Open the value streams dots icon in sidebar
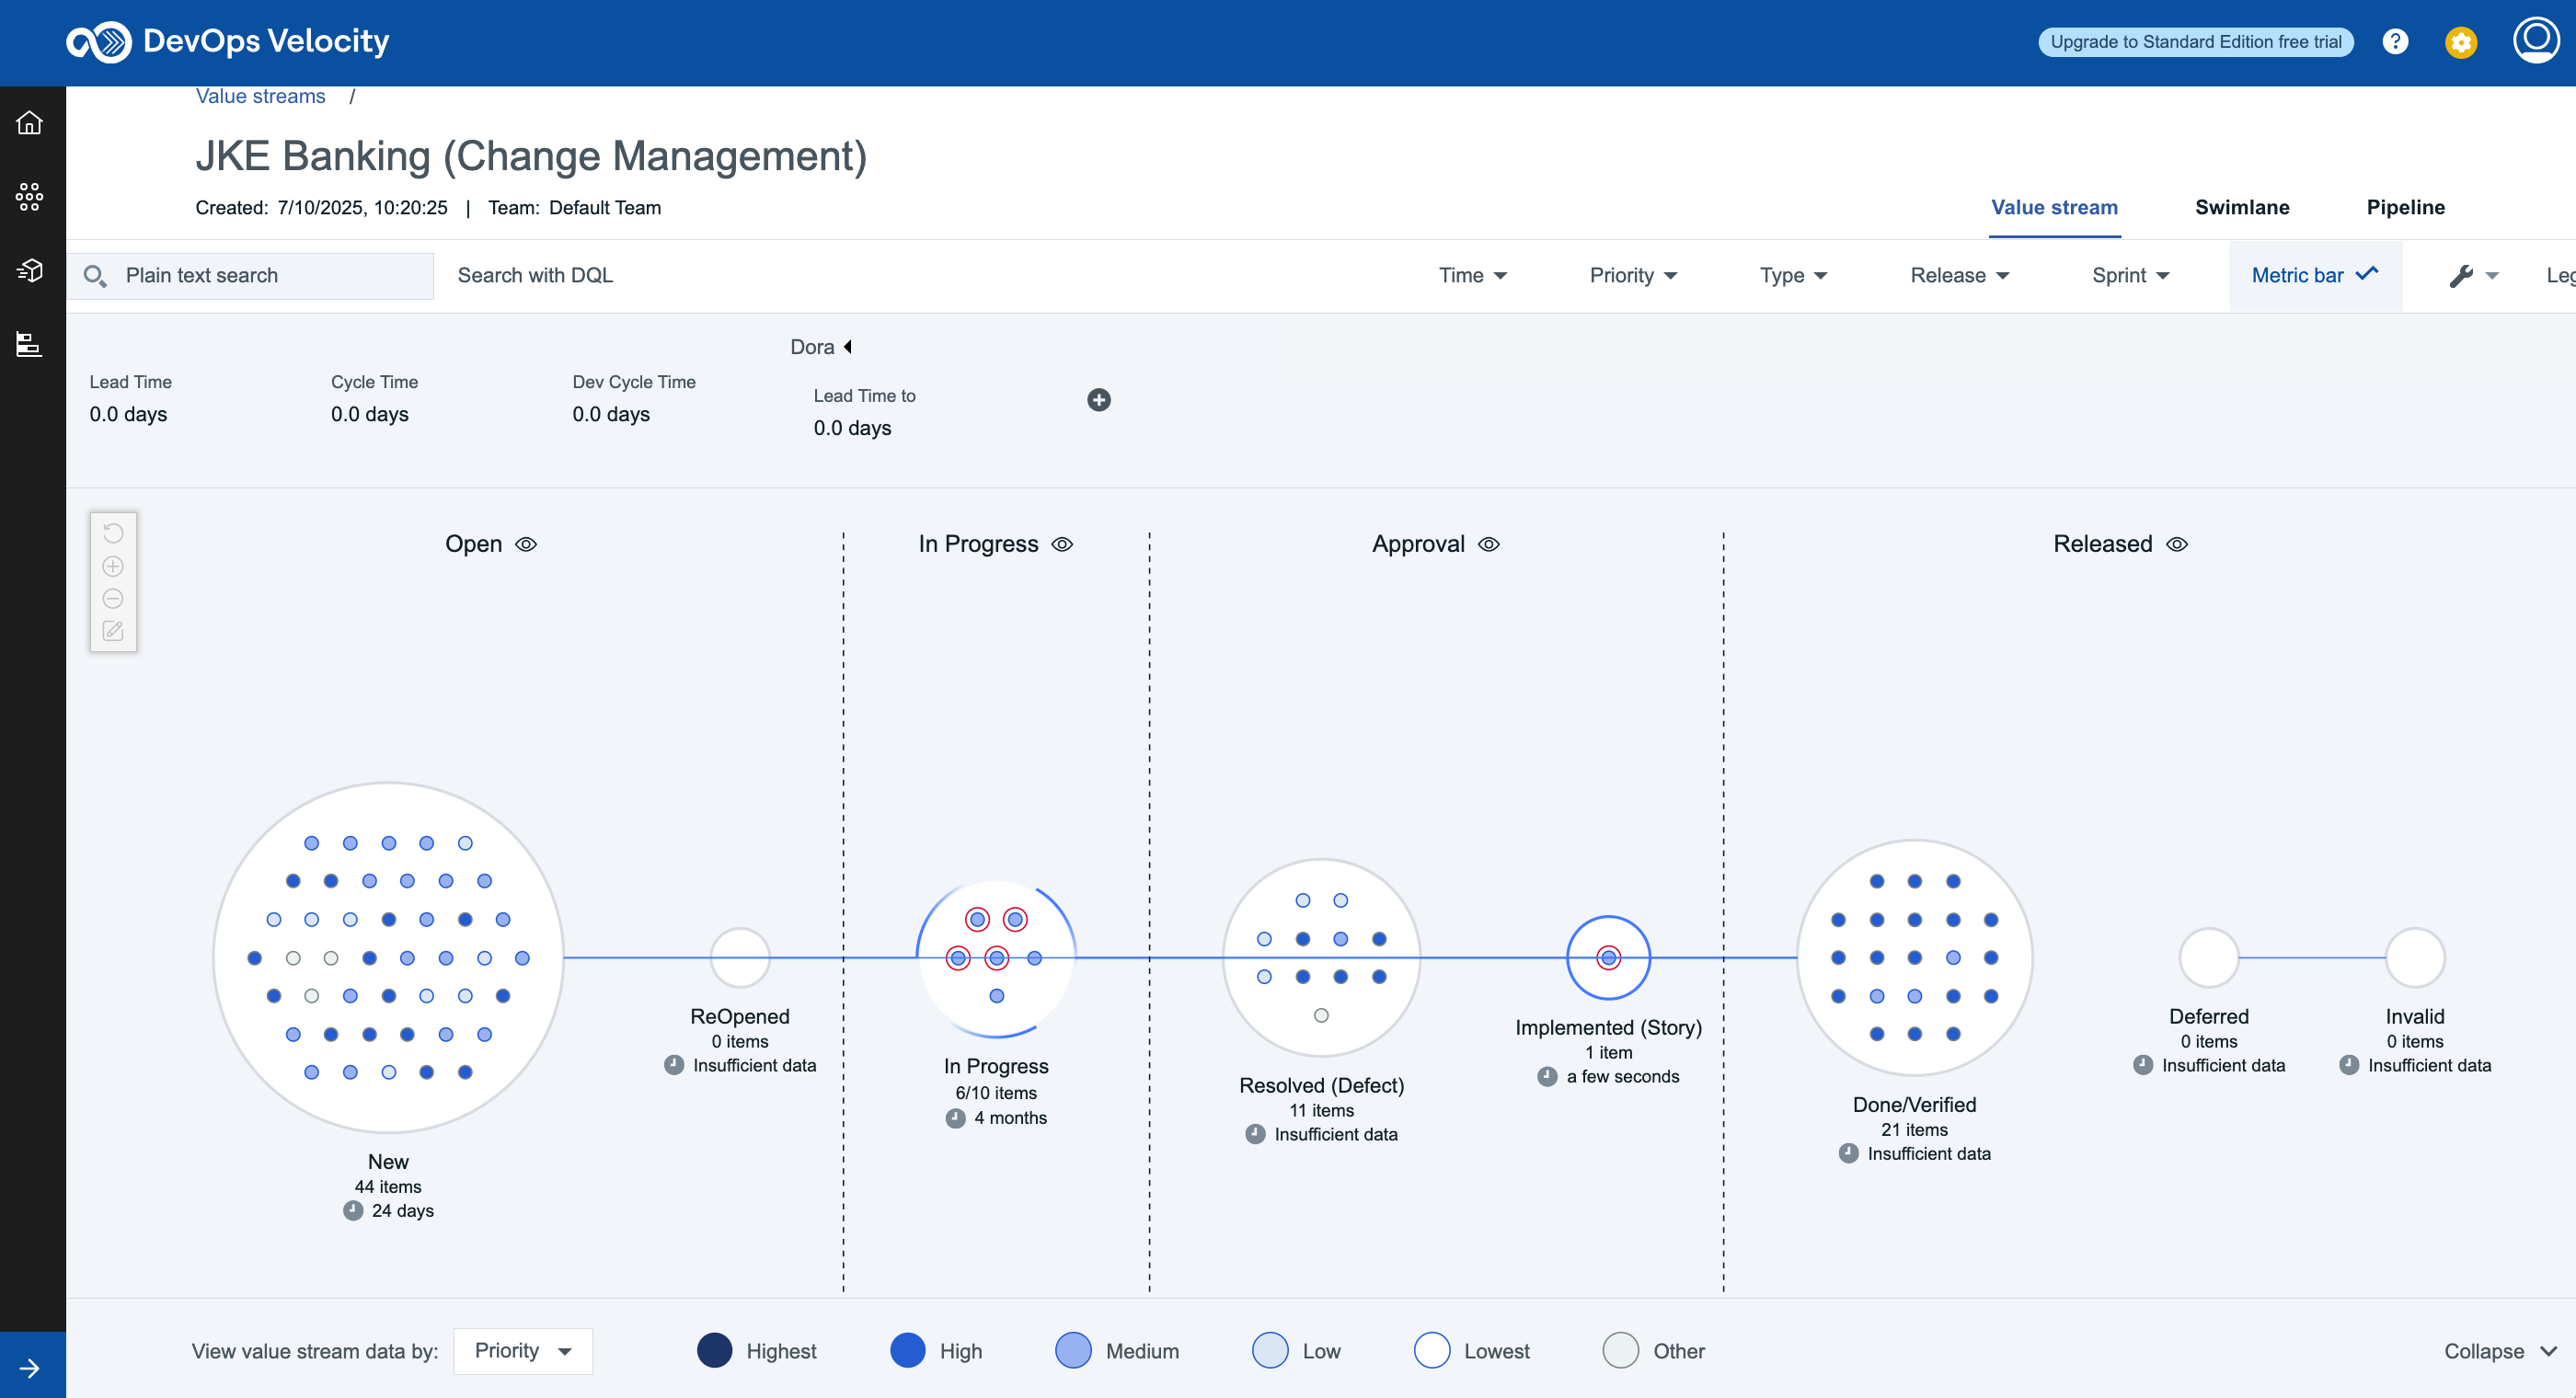 pyautogui.click(x=29, y=196)
